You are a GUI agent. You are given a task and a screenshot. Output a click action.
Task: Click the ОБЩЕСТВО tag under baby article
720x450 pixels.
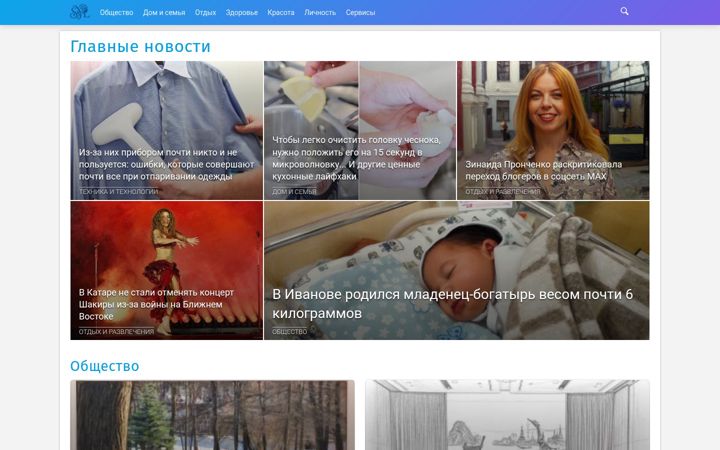click(x=289, y=332)
